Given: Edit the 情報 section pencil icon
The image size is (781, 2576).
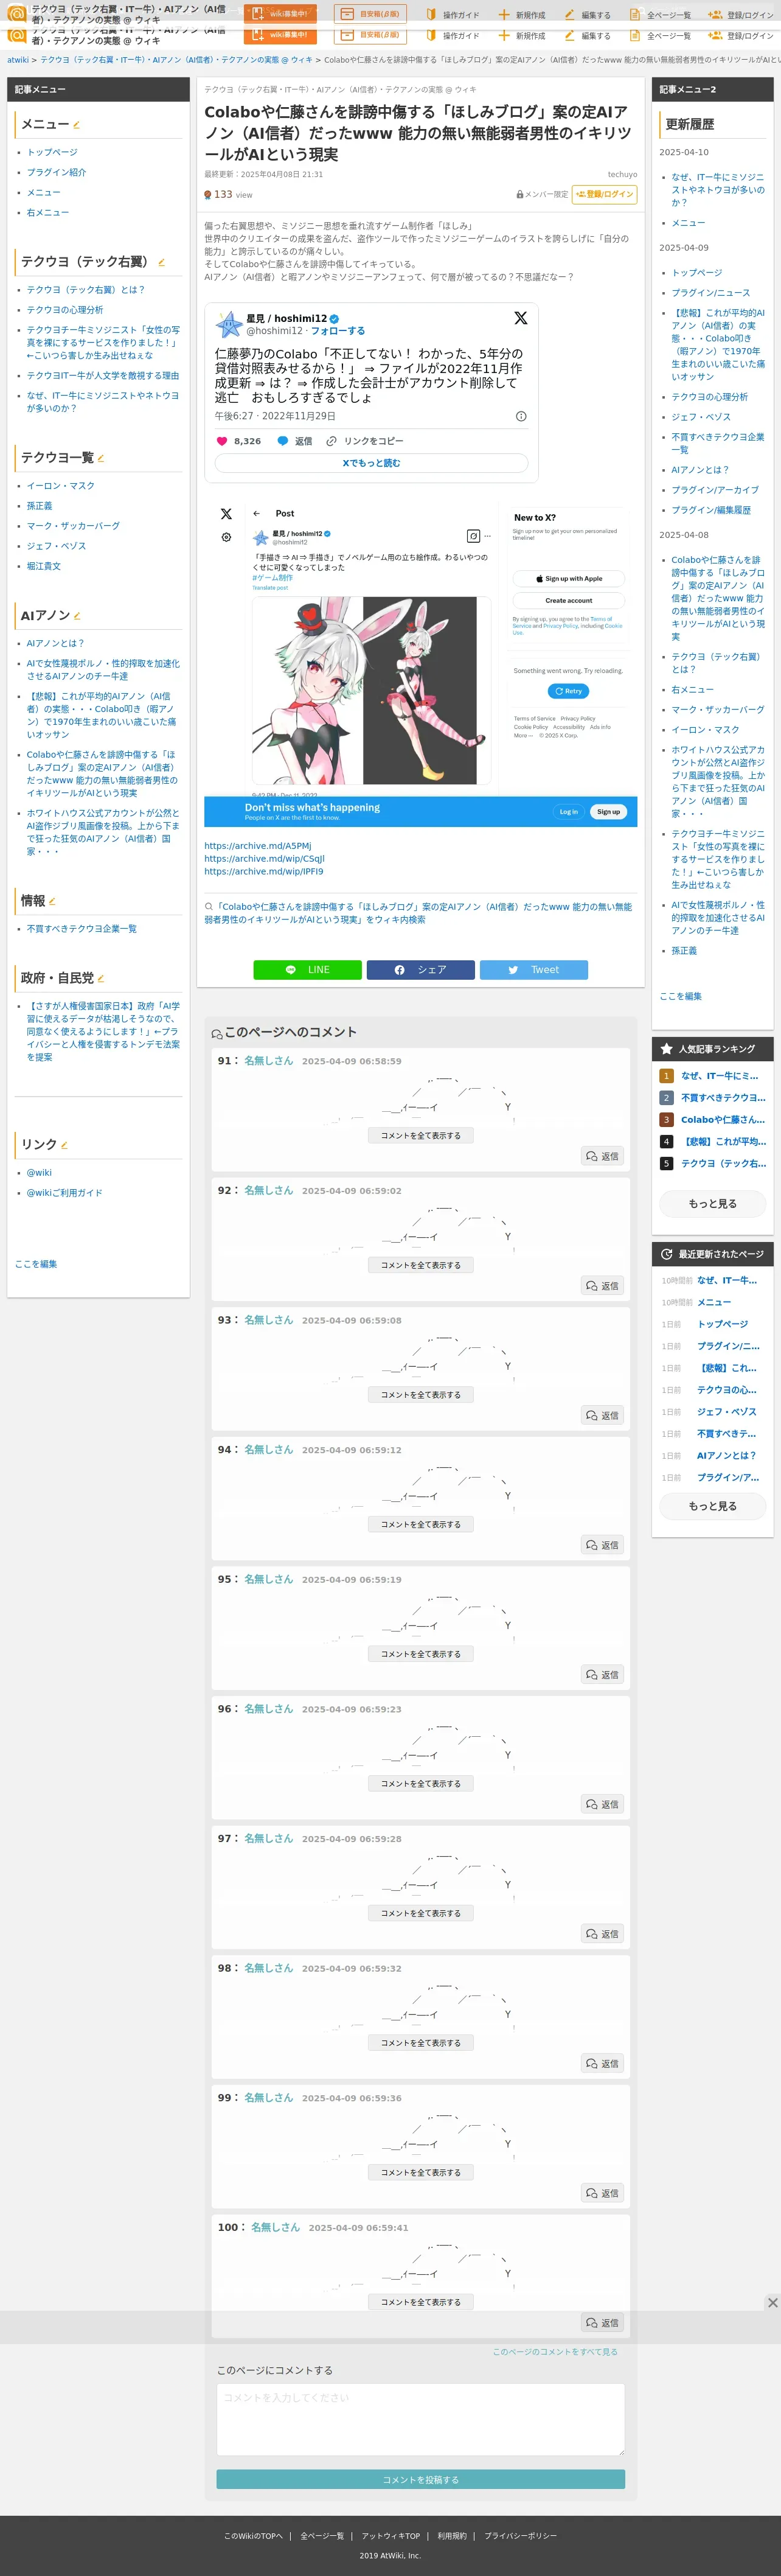Looking at the screenshot, I should [x=52, y=901].
